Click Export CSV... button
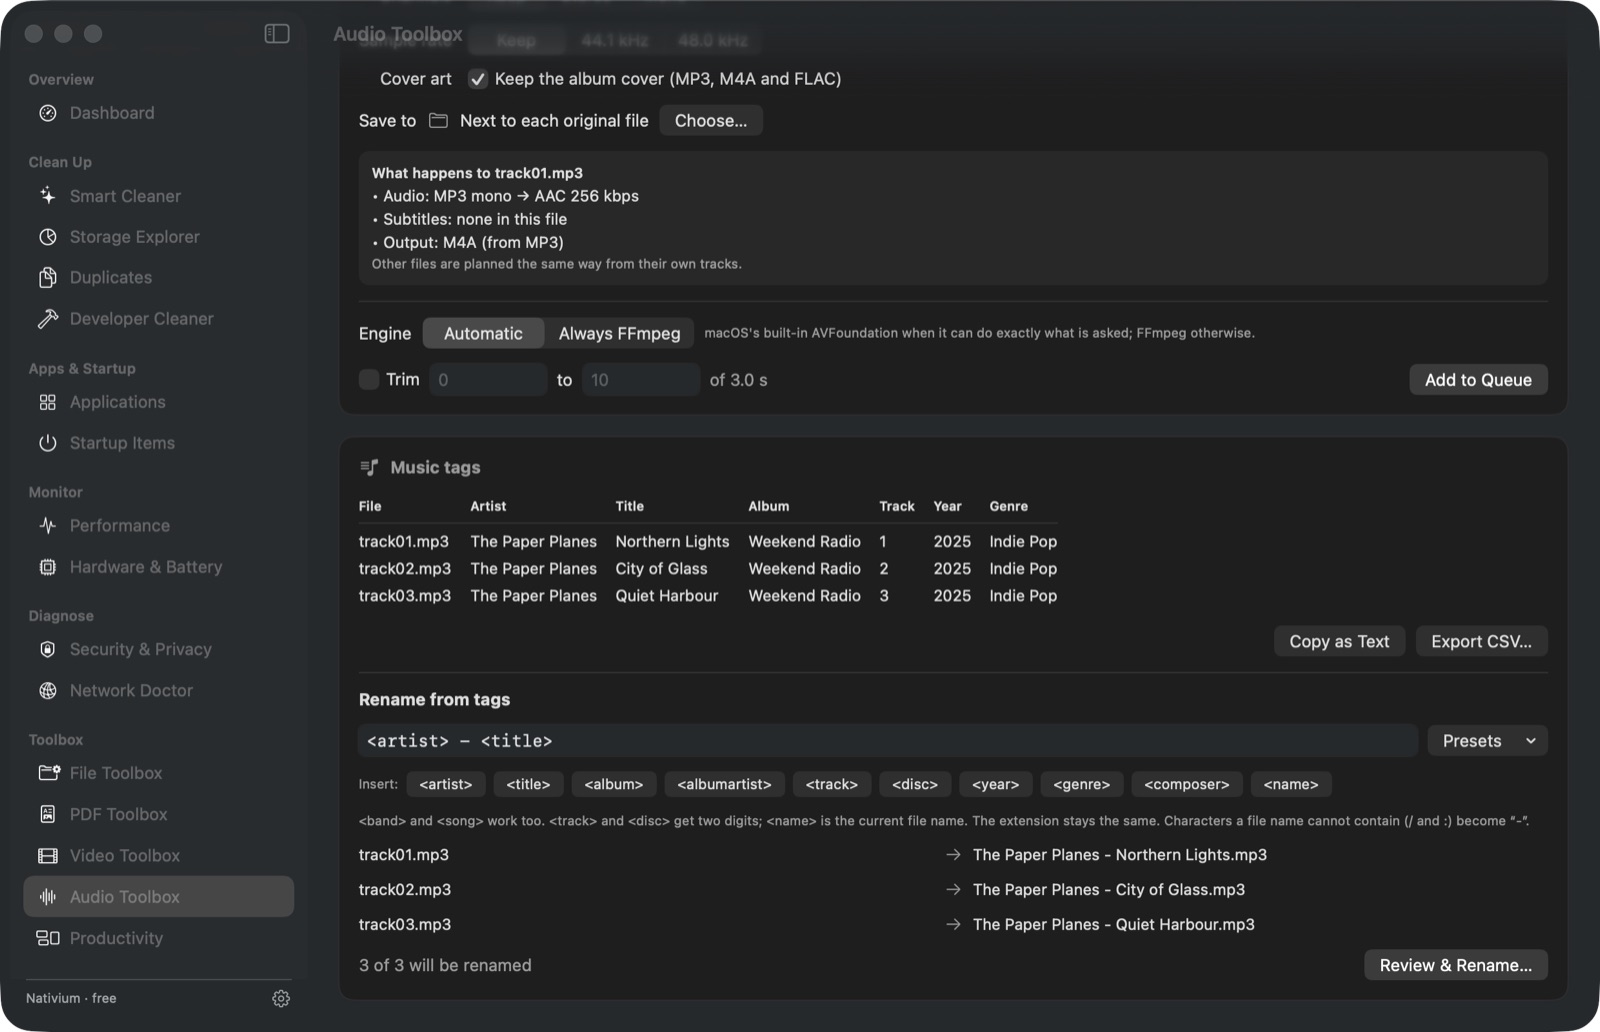This screenshot has height=1032, width=1600. (x=1481, y=642)
